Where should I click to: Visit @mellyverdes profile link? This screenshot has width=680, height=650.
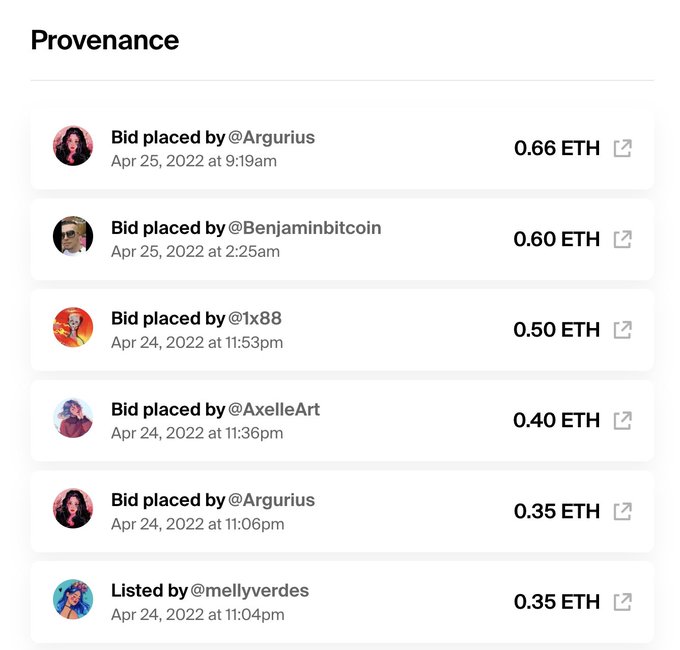click(249, 591)
